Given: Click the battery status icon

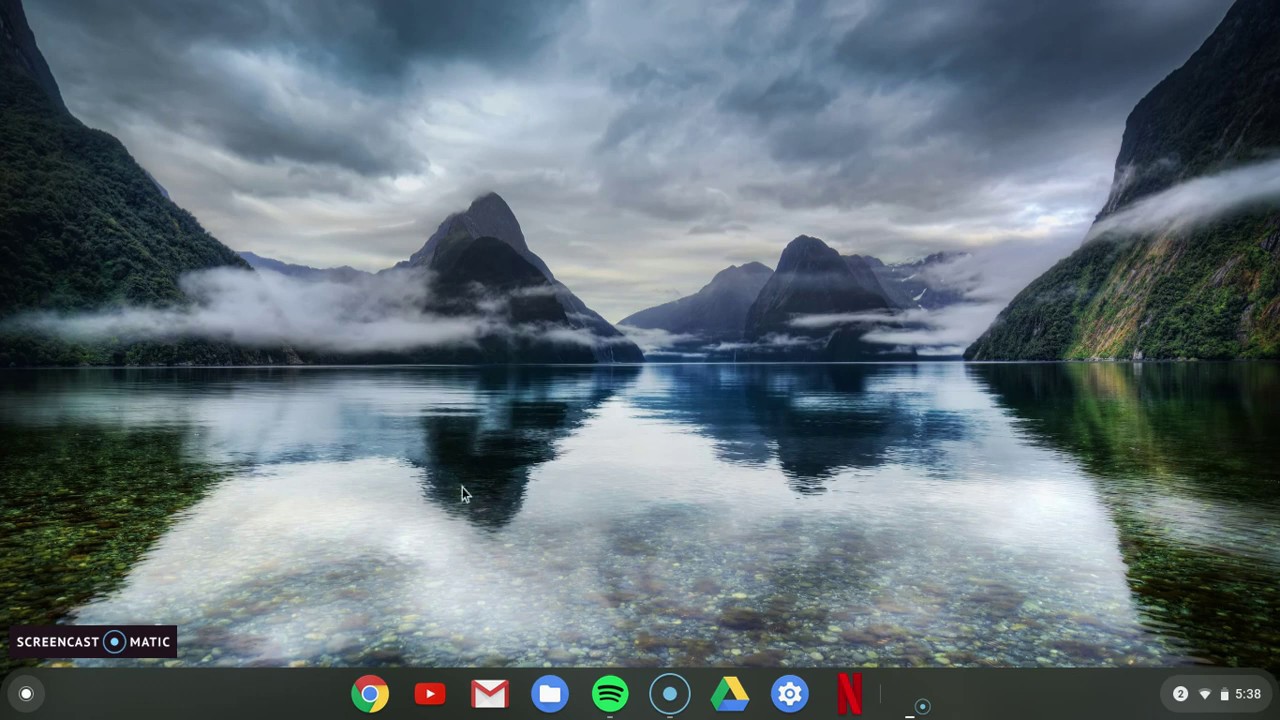Looking at the screenshot, I should tap(1224, 694).
